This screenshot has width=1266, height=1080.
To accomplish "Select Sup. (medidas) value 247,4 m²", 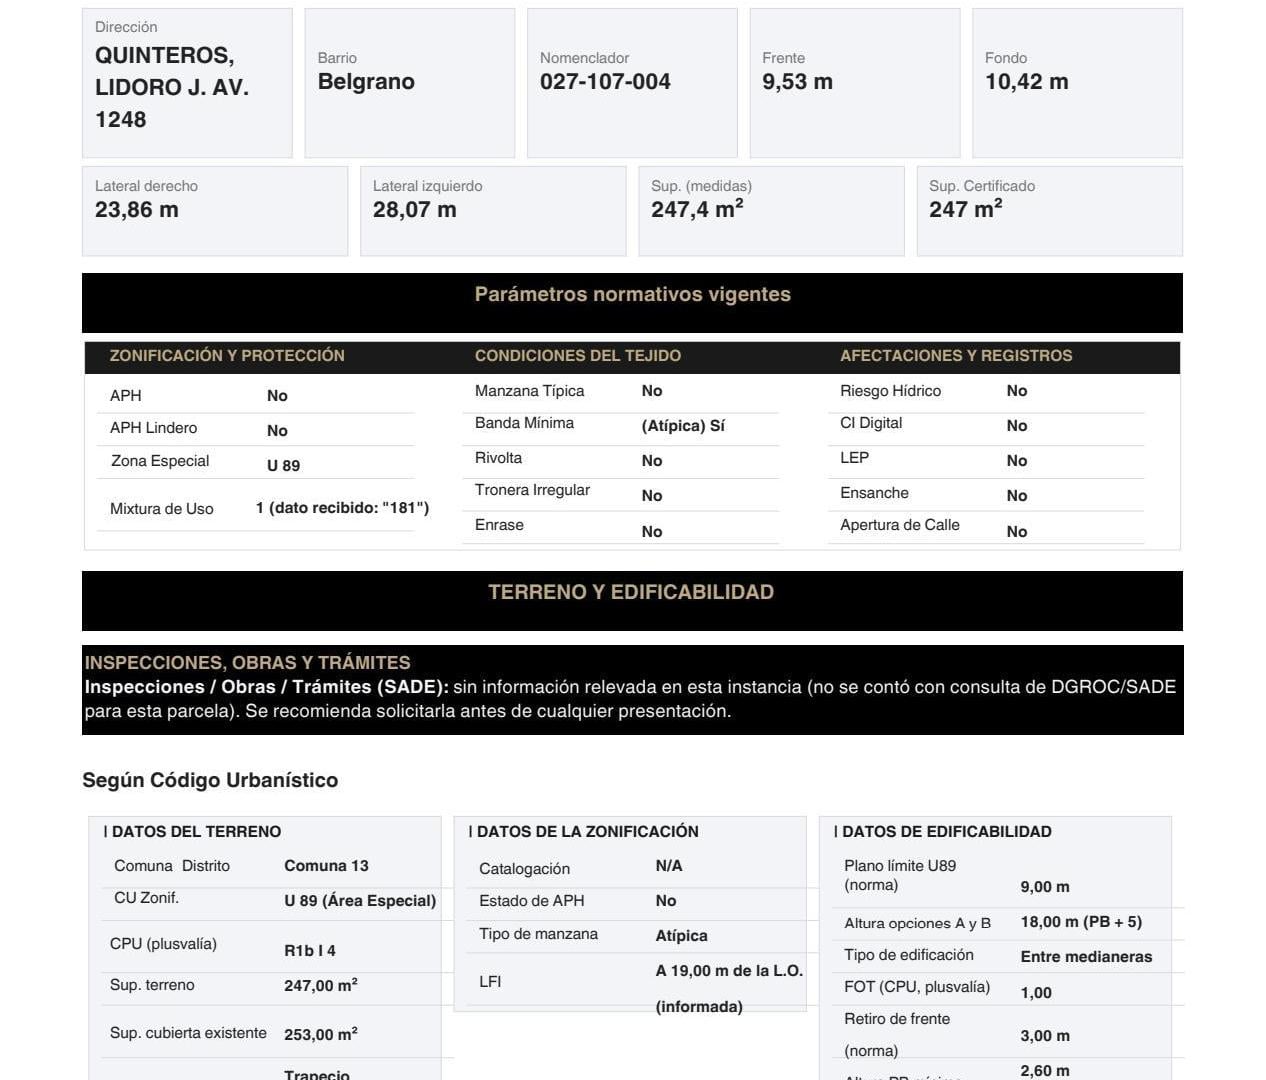I will pyautogui.click(x=697, y=209).
